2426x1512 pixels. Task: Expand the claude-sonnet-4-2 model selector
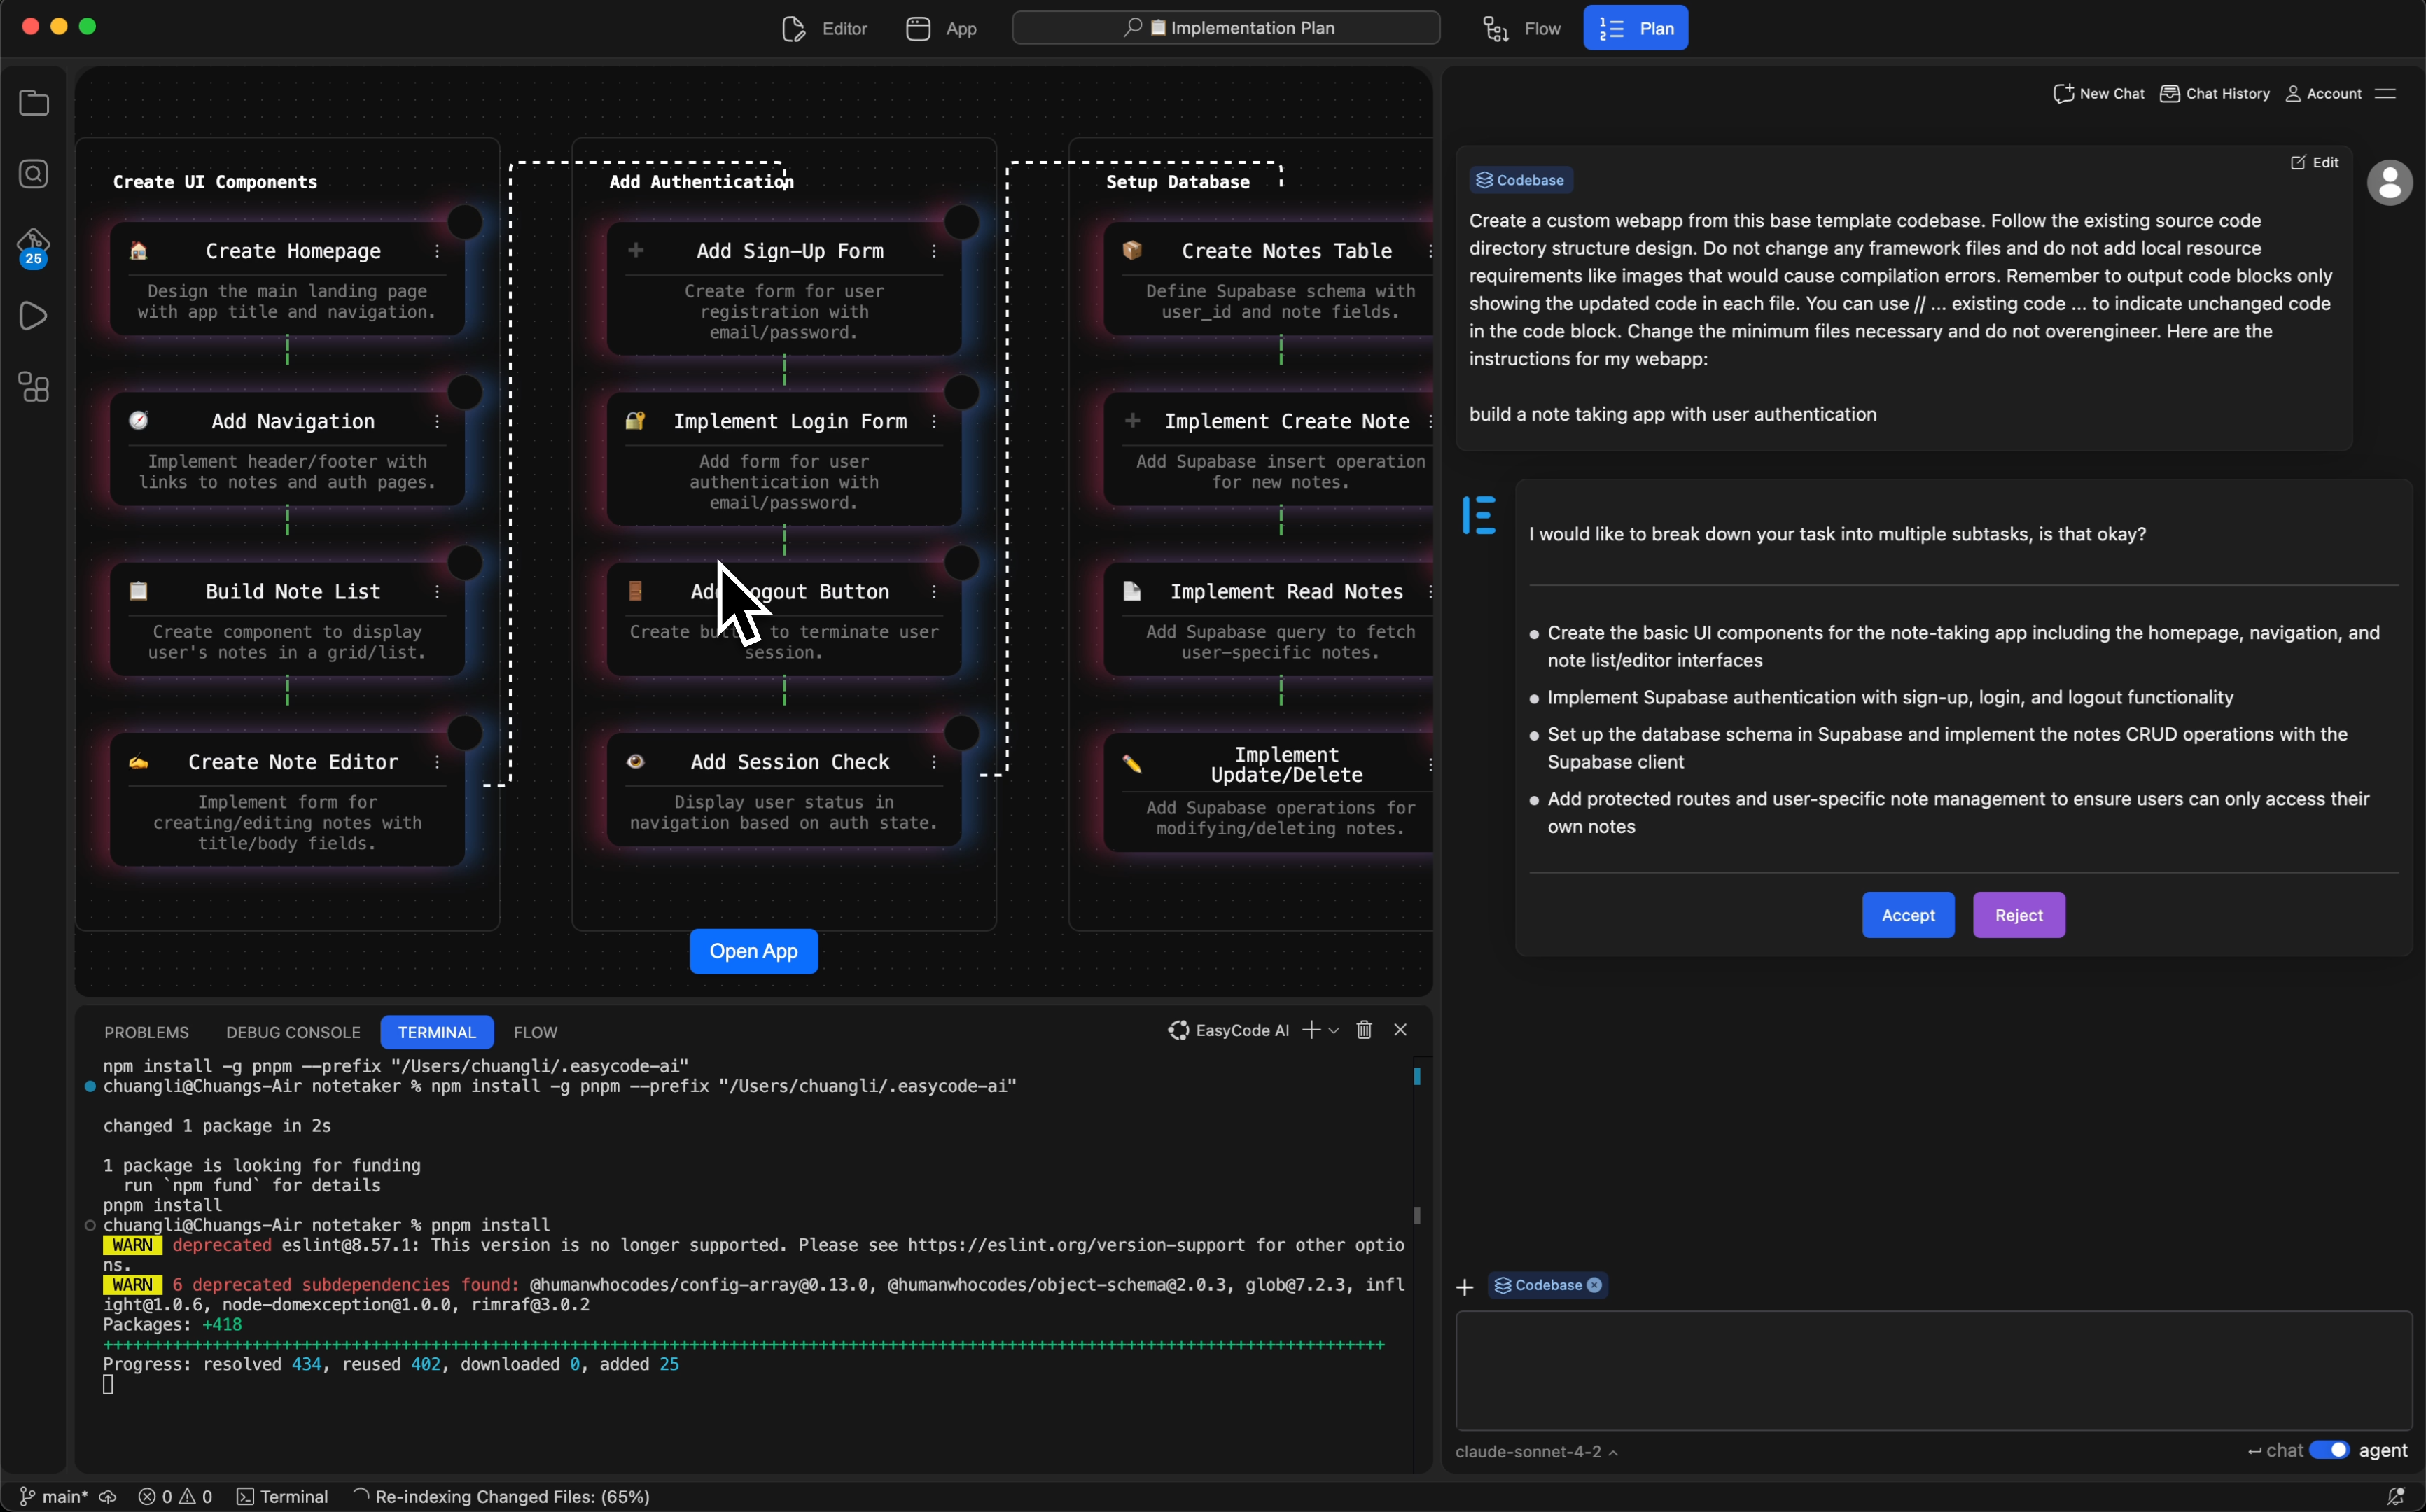point(1536,1451)
